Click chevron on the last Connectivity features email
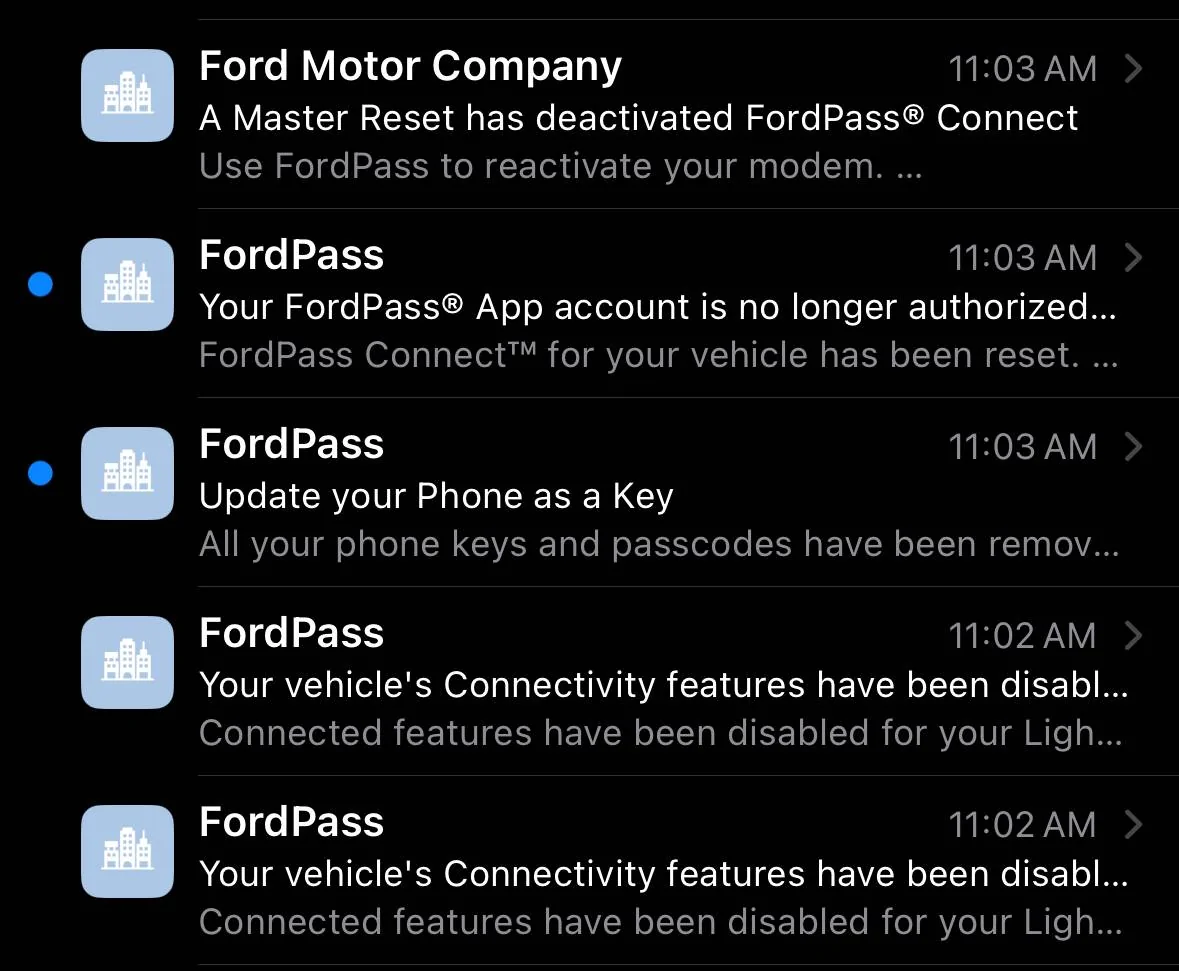 [x=1133, y=824]
